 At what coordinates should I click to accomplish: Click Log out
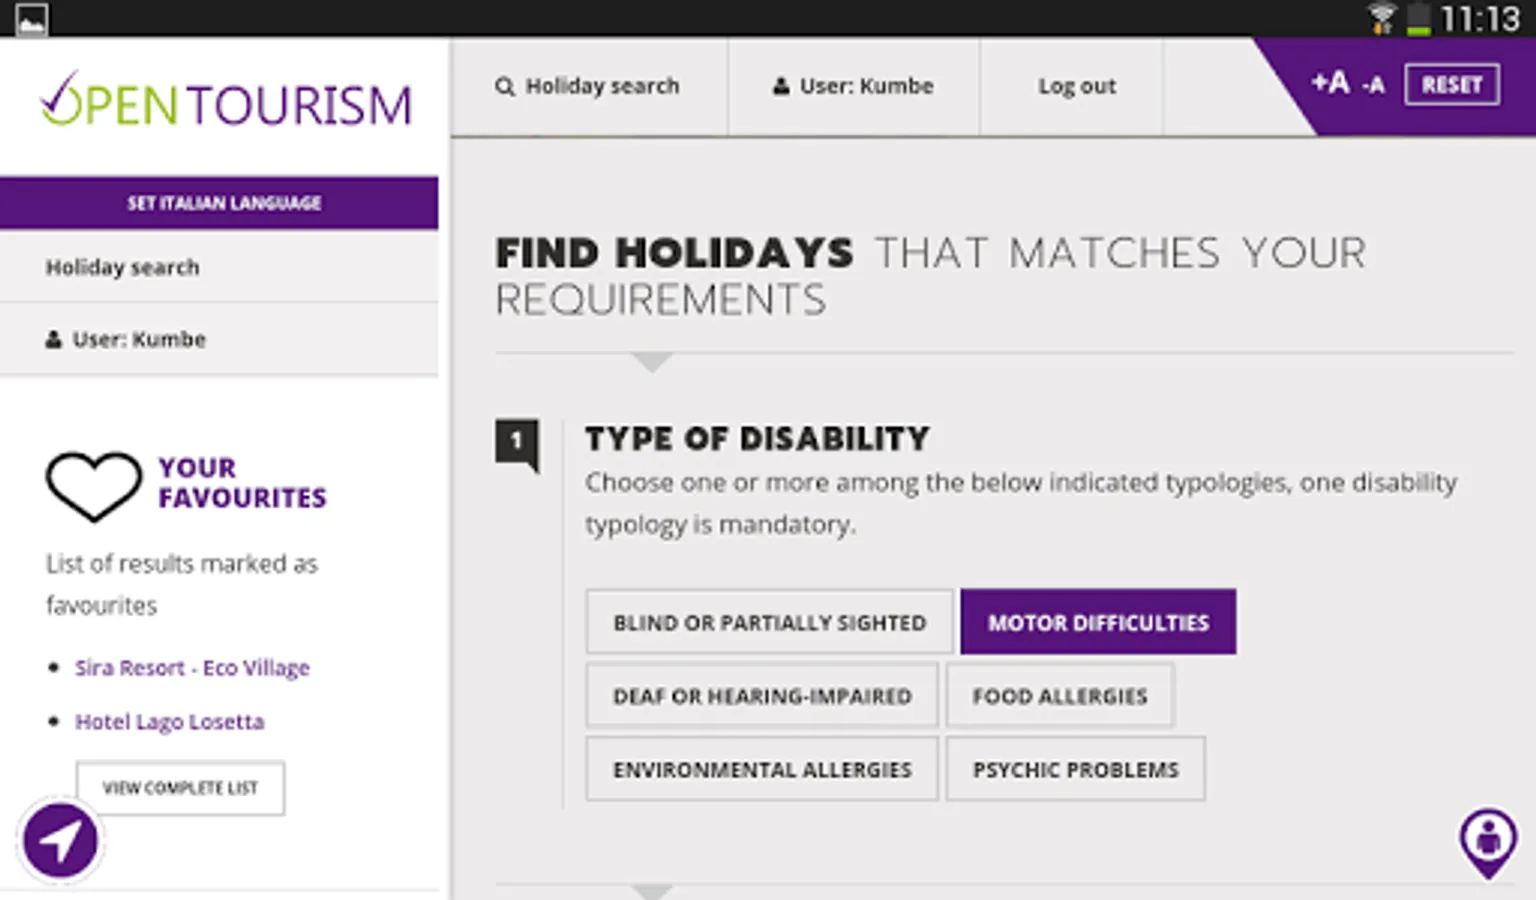coord(1076,86)
